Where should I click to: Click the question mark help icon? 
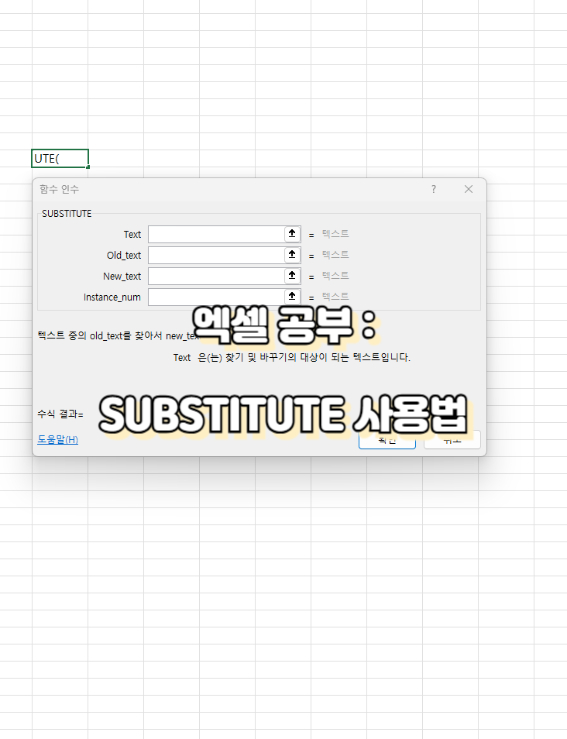pos(434,189)
